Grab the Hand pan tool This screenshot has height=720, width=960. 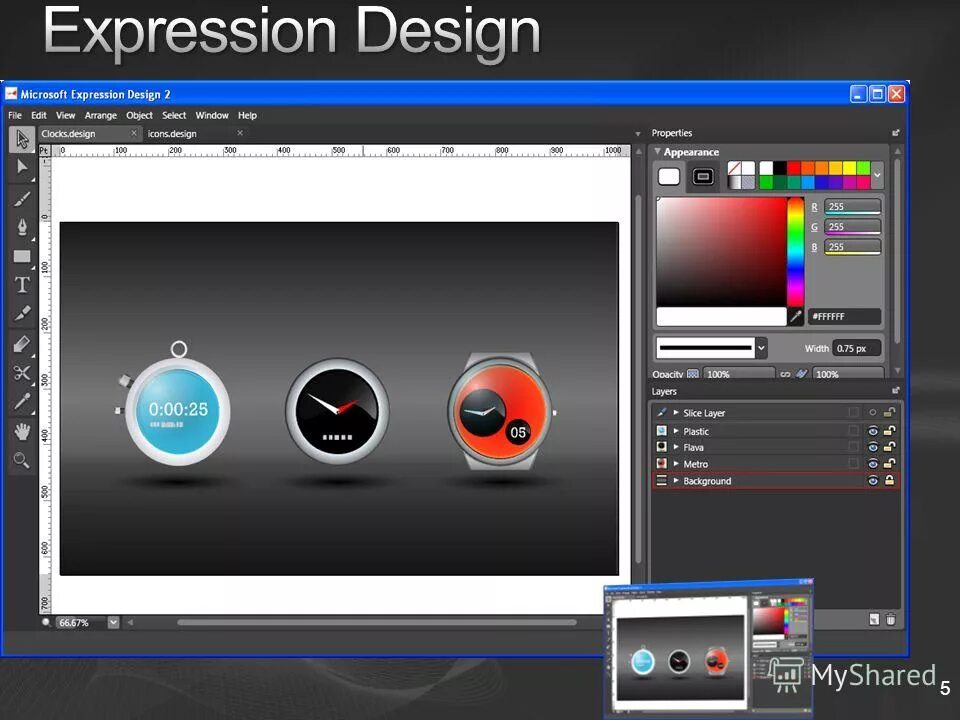22,431
